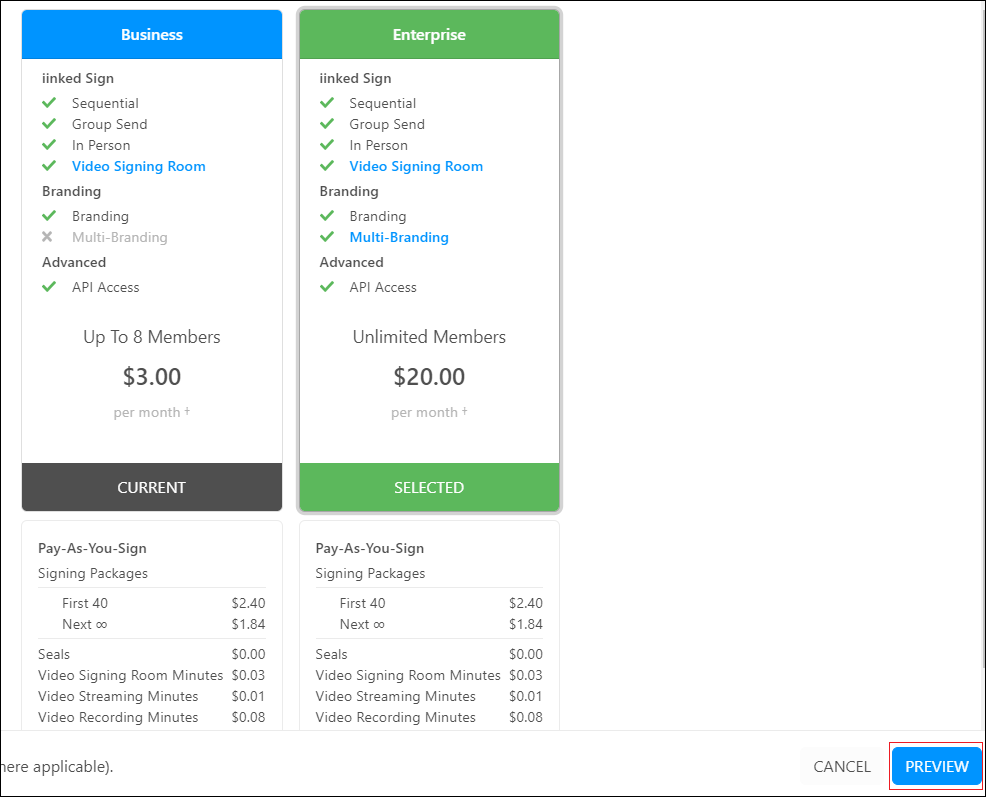The width and height of the screenshot is (986, 797).
Task: Click the Enterprise plan header
Action: point(429,35)
